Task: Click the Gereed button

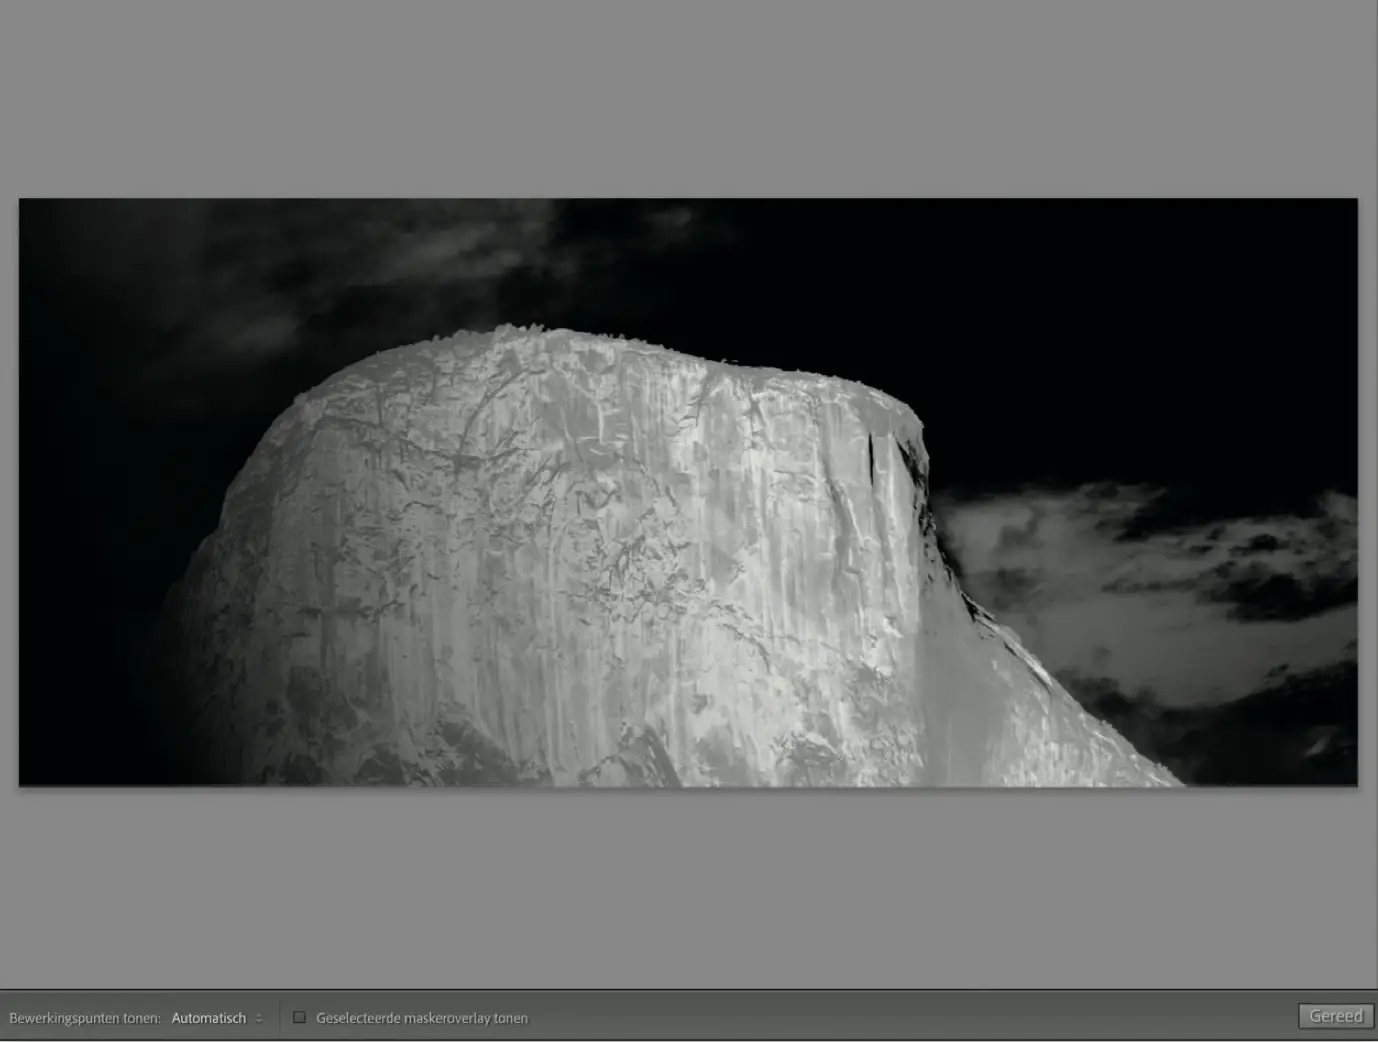Action: pos(1335,1016)
